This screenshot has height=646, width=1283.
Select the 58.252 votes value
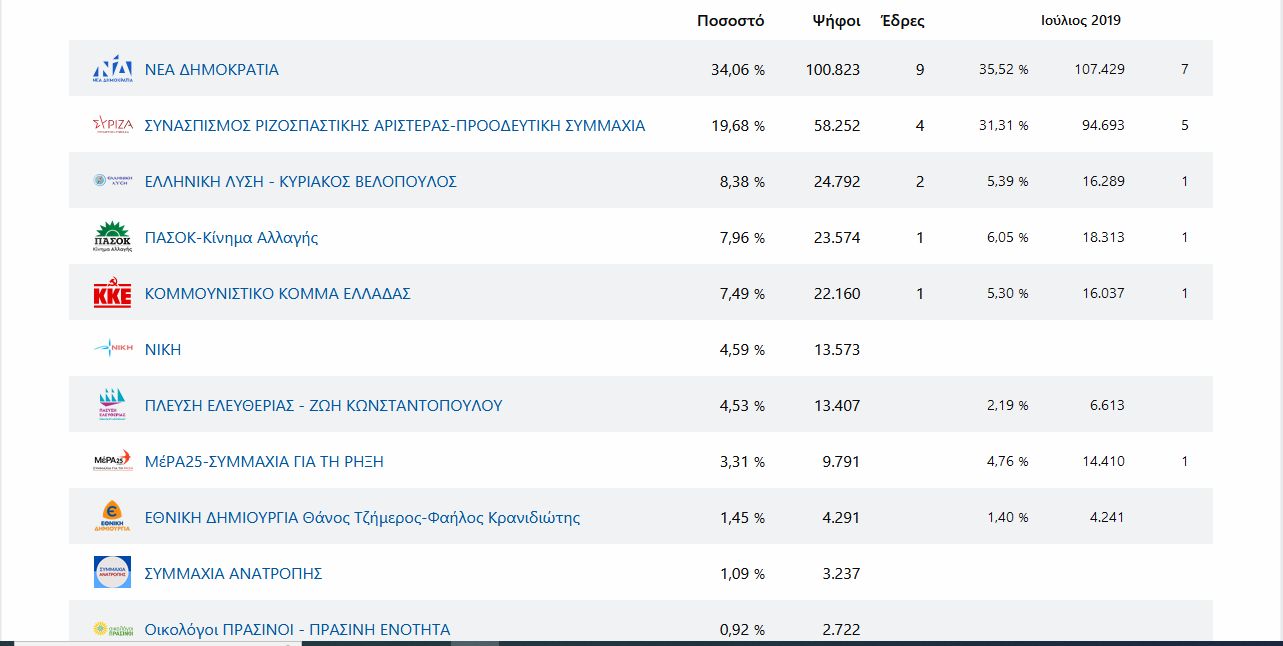pyautogui.click(x=837, y=126)
